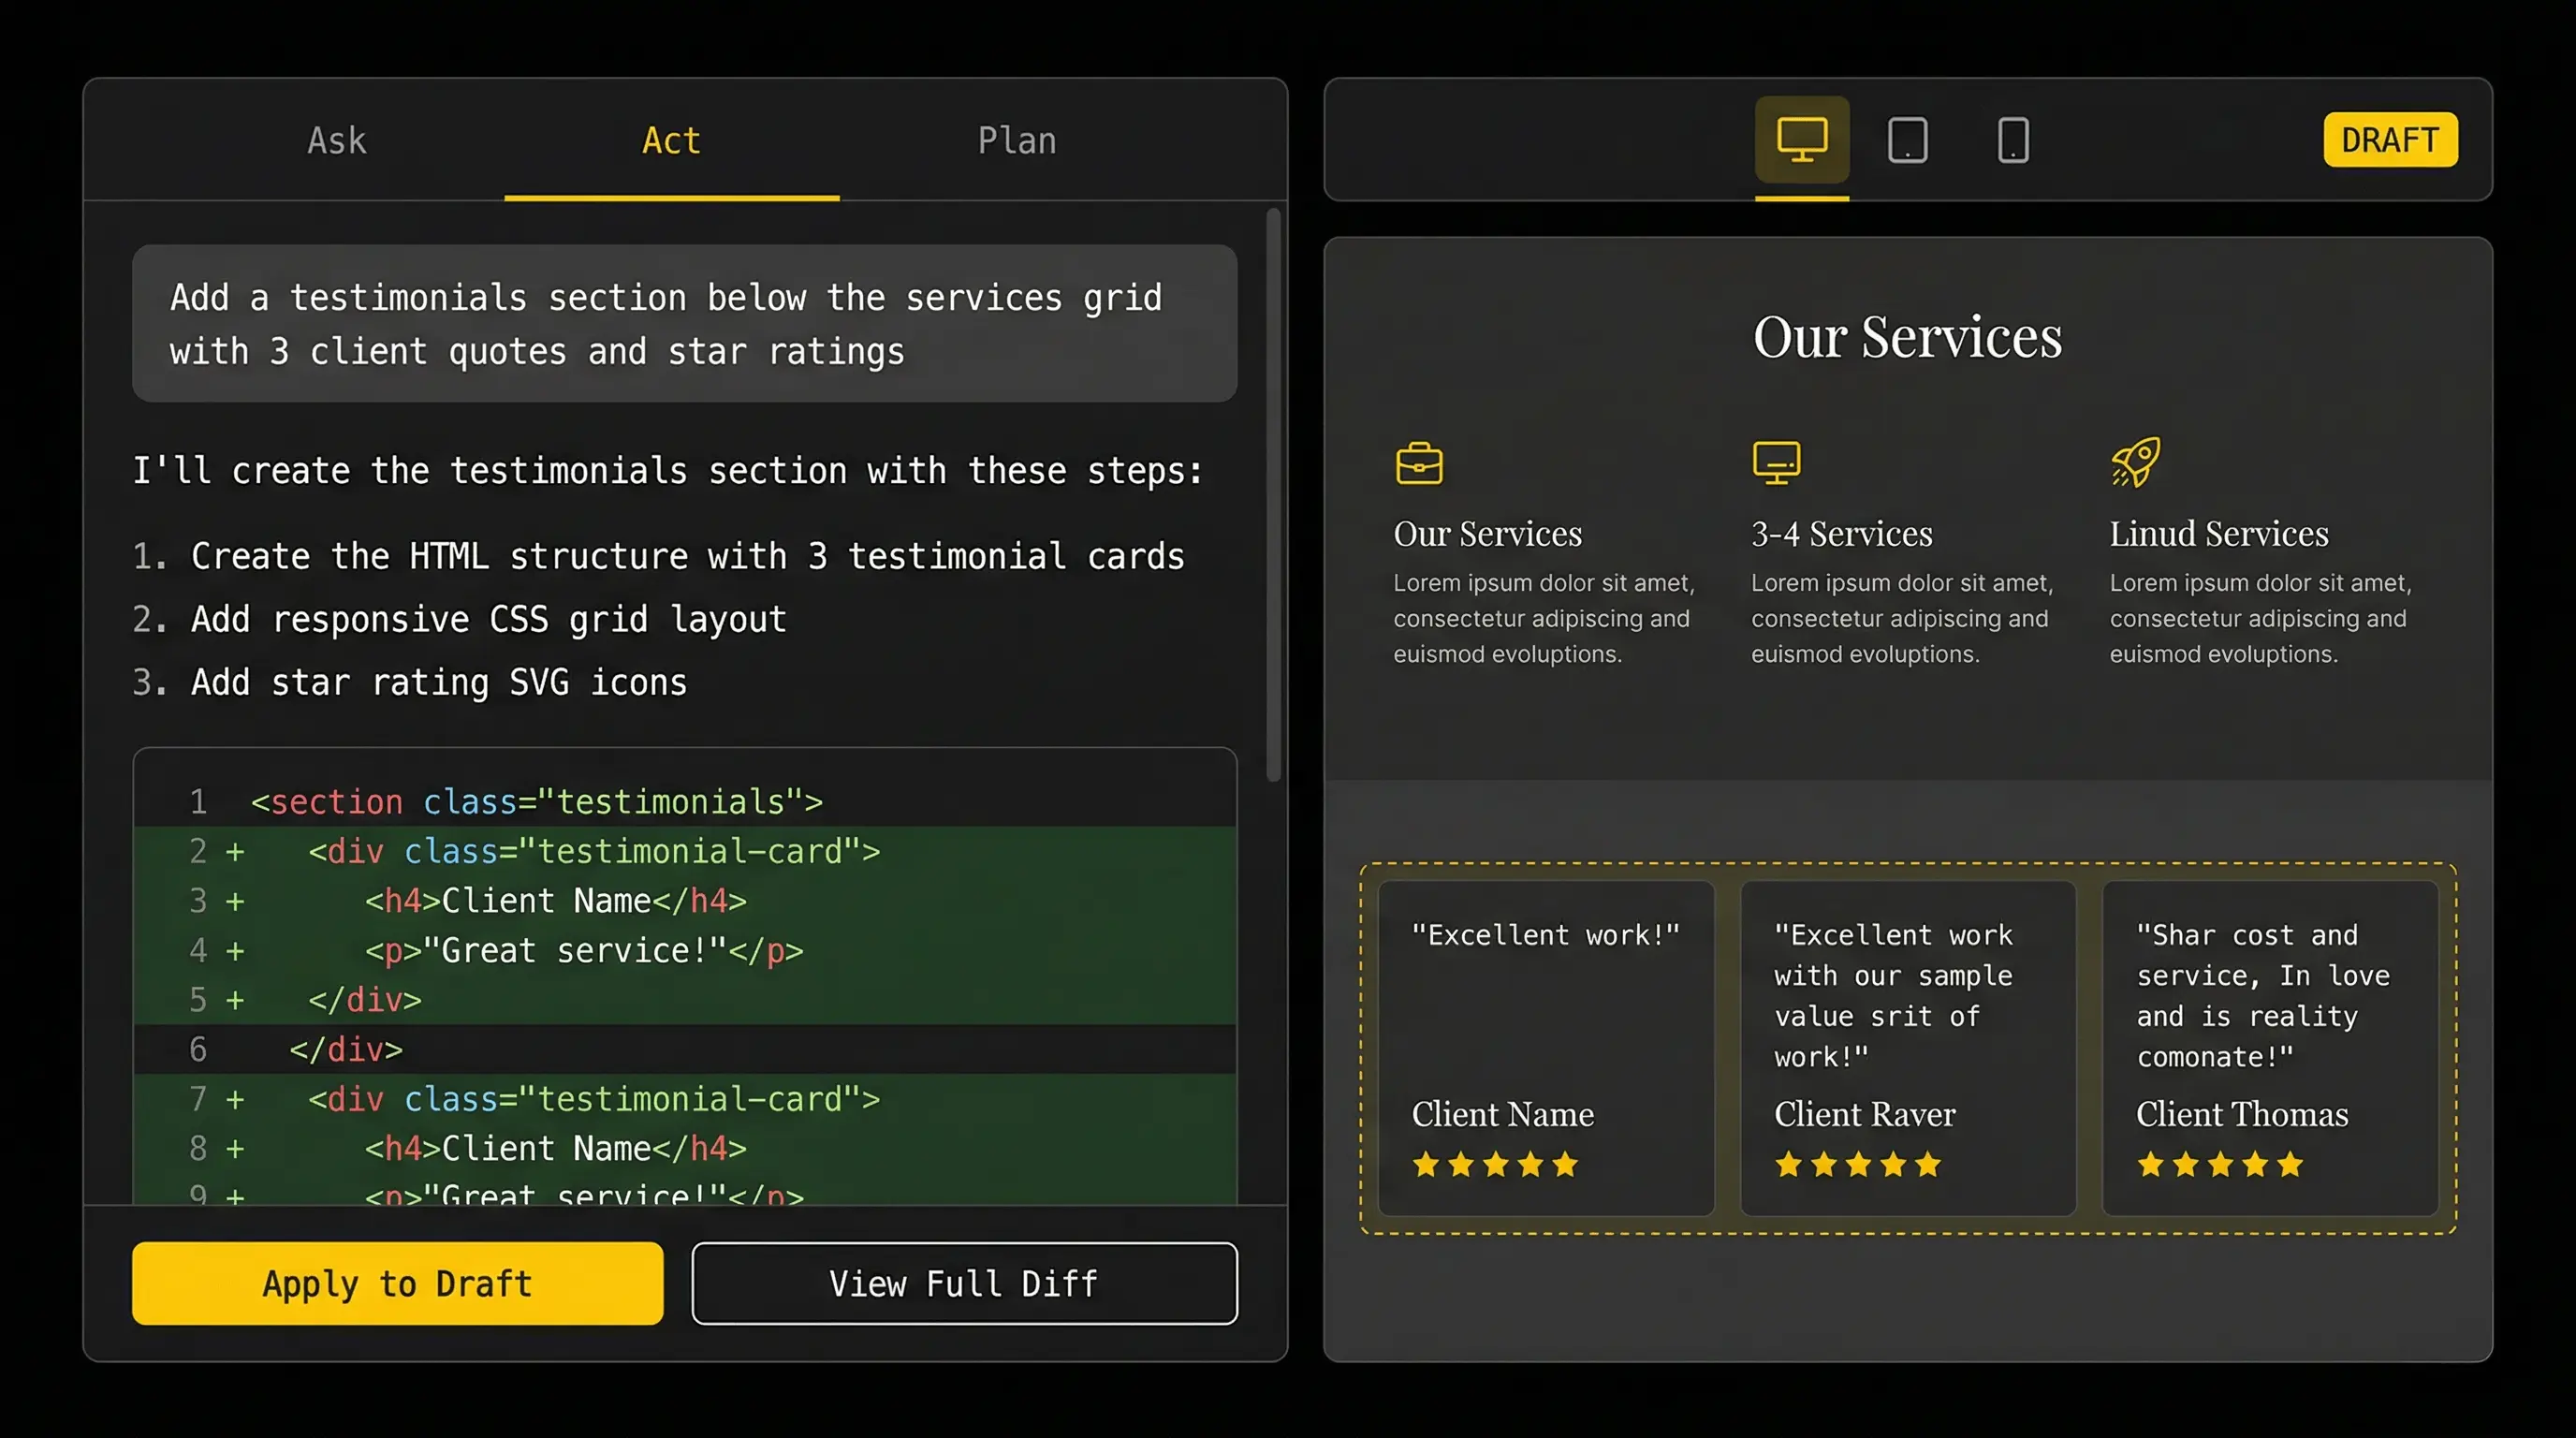Click the monitor icon above 3-4 Services
Image resolution: width=2576 pixels, height=1438 pixels.
tap(1776, 462)
